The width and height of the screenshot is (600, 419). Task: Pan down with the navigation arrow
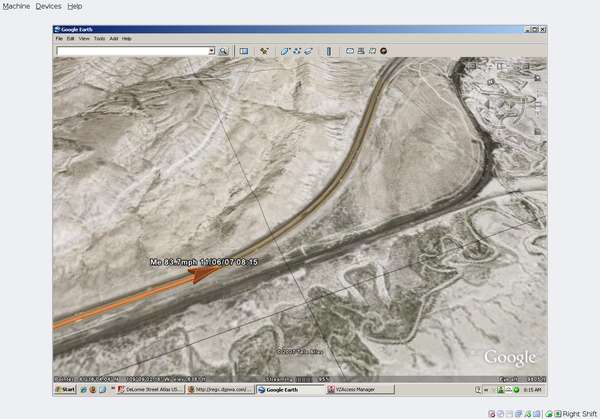500,117
